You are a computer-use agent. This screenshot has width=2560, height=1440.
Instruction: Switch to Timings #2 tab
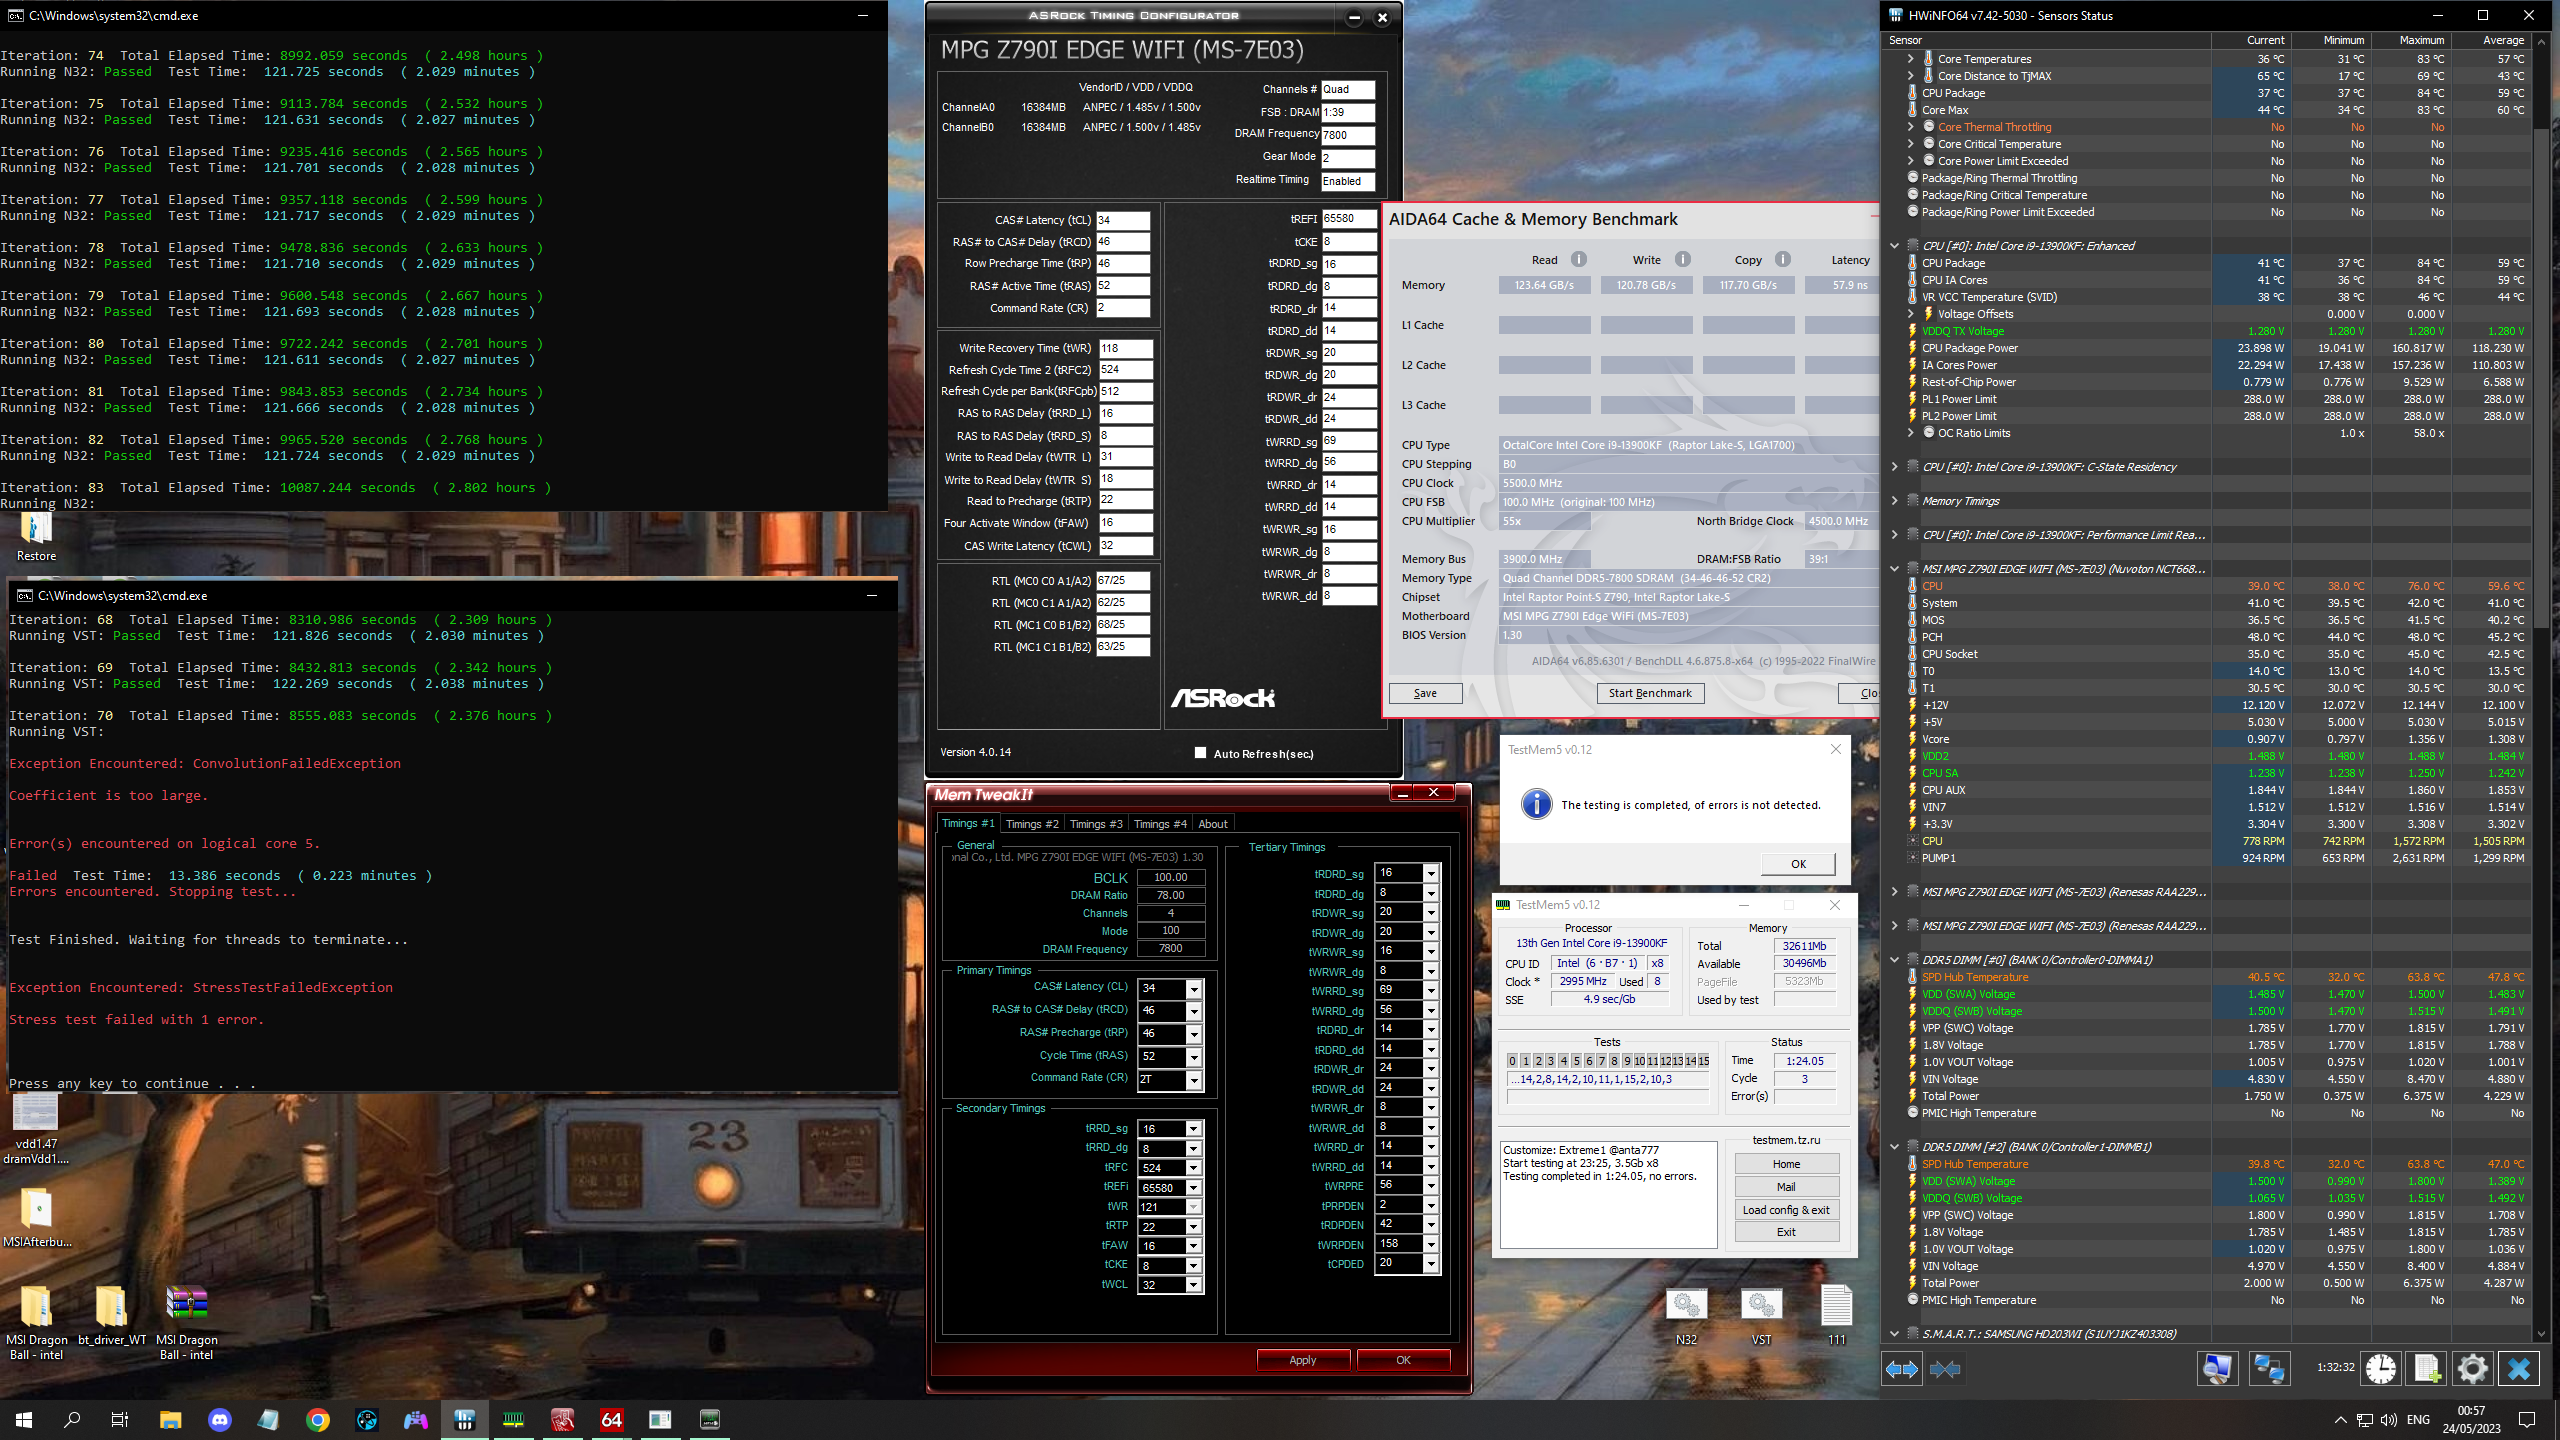coord(1031,824)
